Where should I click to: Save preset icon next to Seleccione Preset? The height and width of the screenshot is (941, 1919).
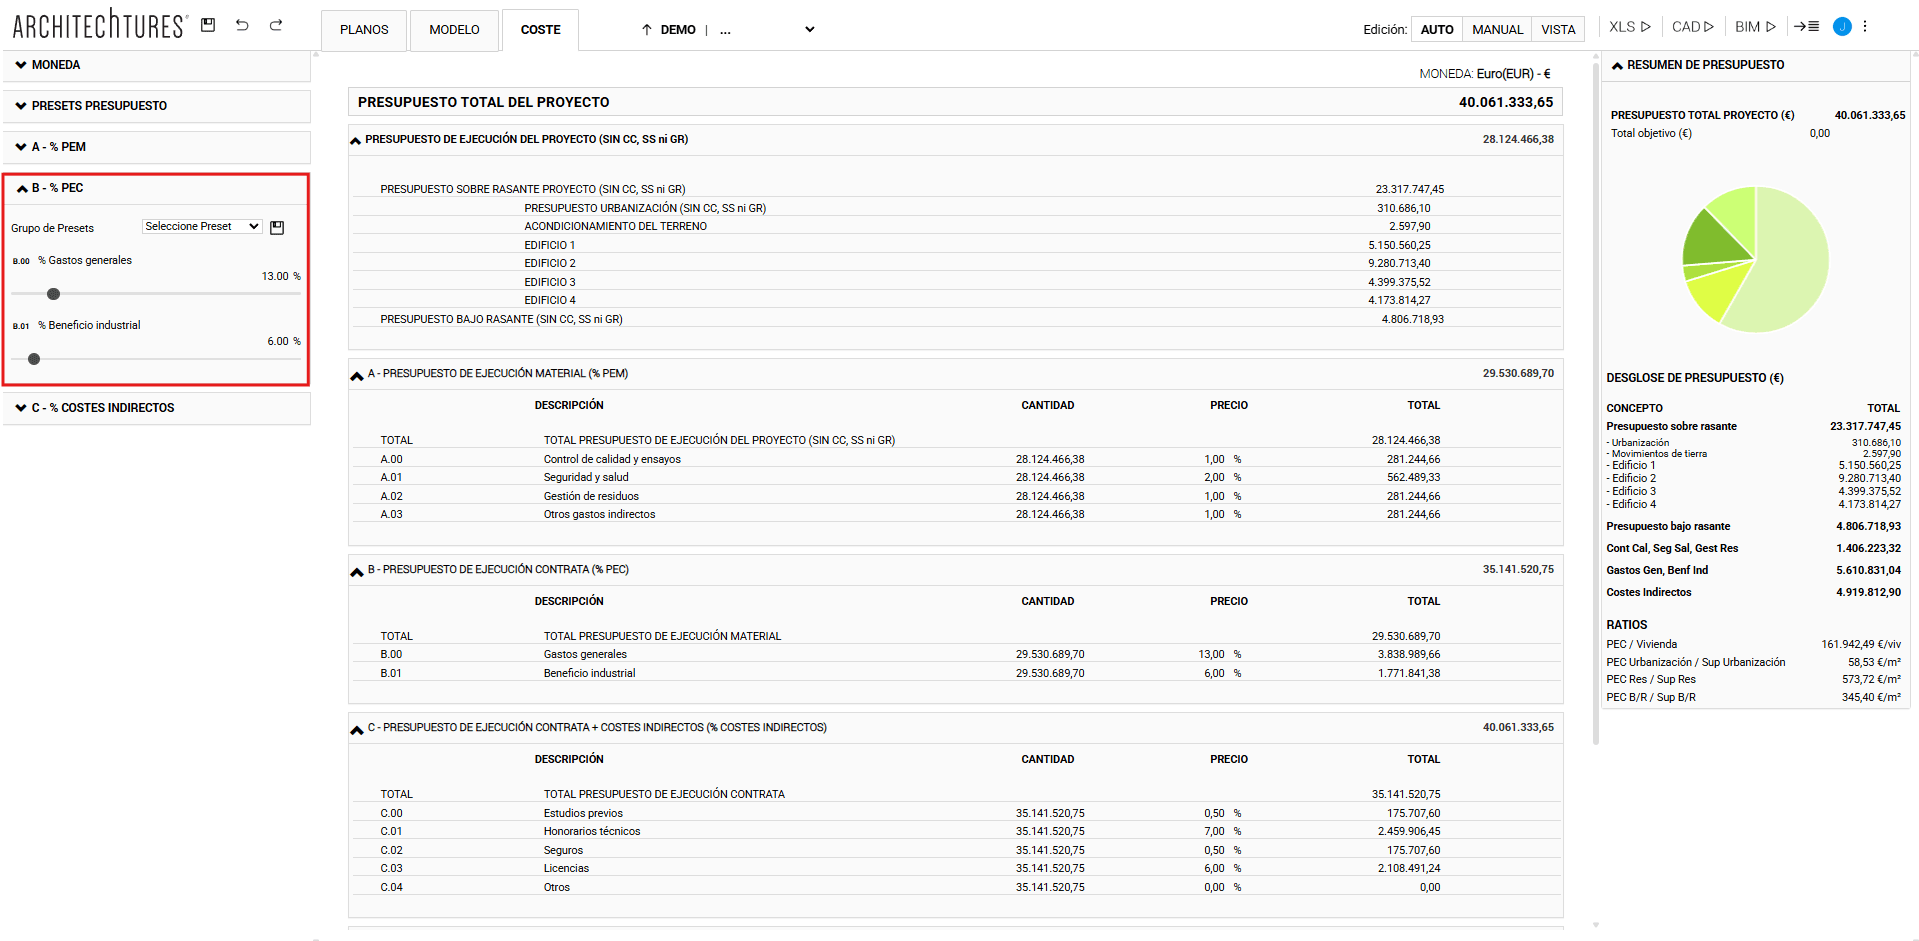pos(277,228)
